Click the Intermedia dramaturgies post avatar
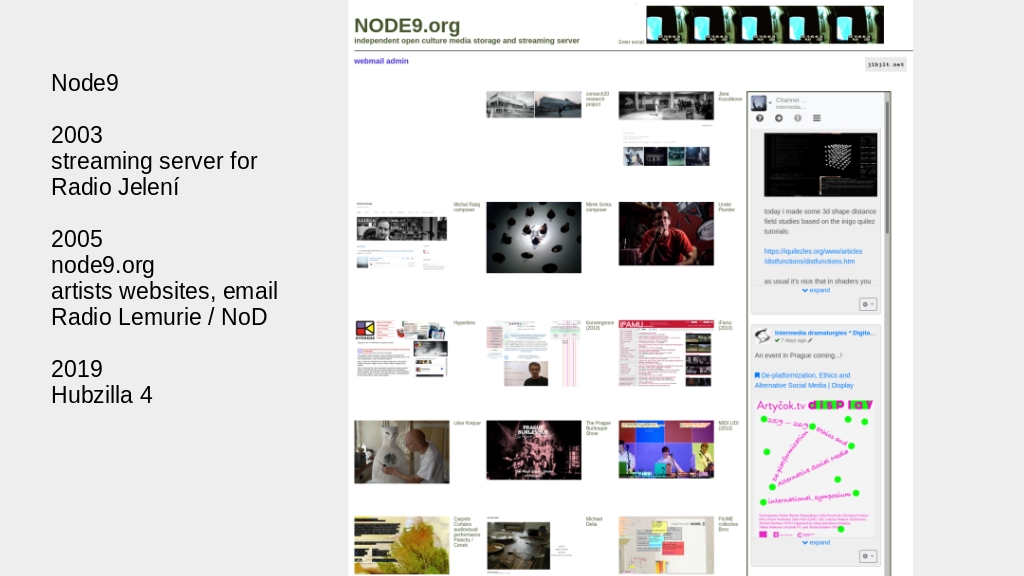Image resolution: width=1024 pixels, height=576 pixels. click(x=762, y=336)
